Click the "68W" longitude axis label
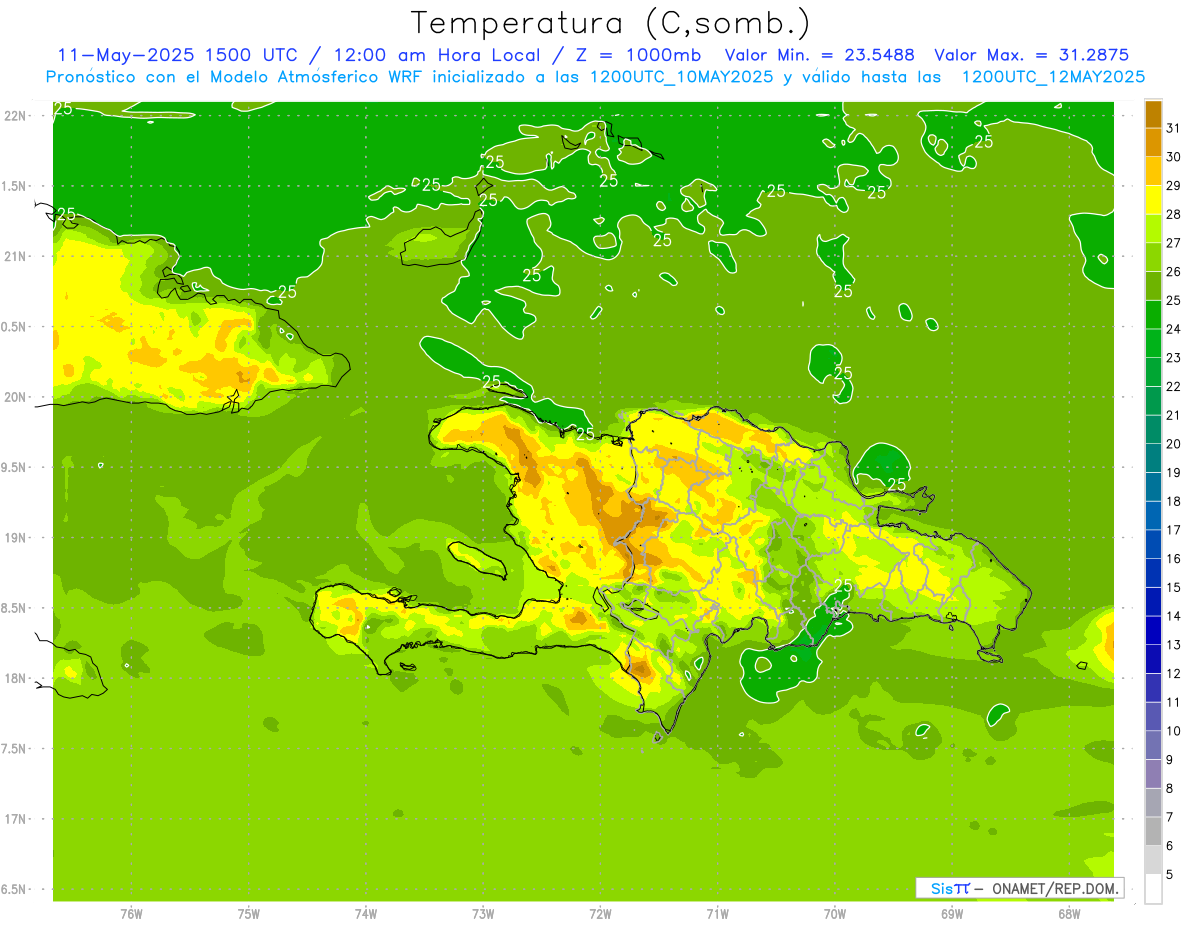 click(1069, 914)
